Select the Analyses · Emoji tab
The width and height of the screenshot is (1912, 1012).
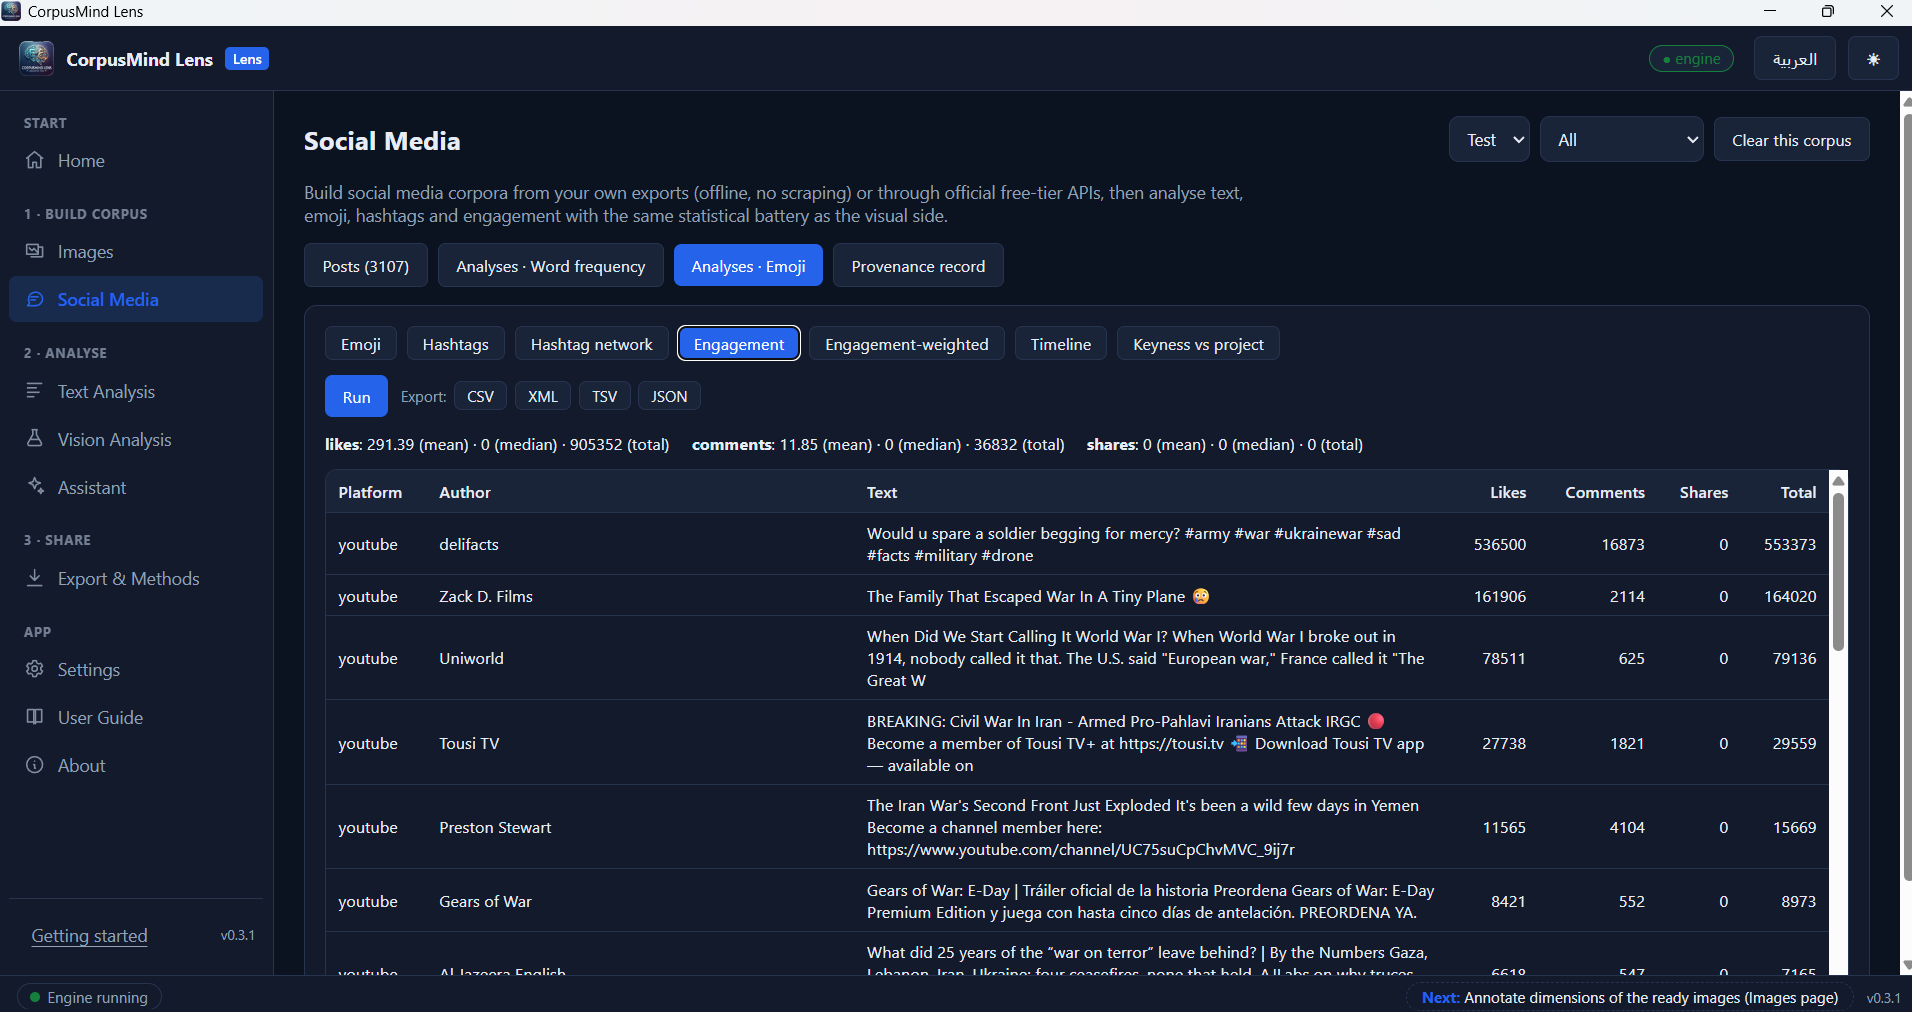pos(748,266)
